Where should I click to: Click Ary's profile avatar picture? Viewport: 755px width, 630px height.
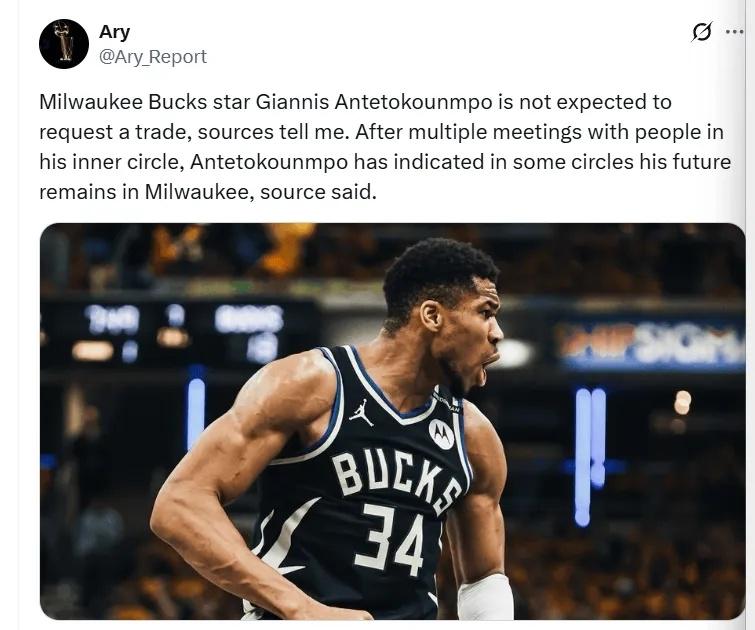point(64,44)
